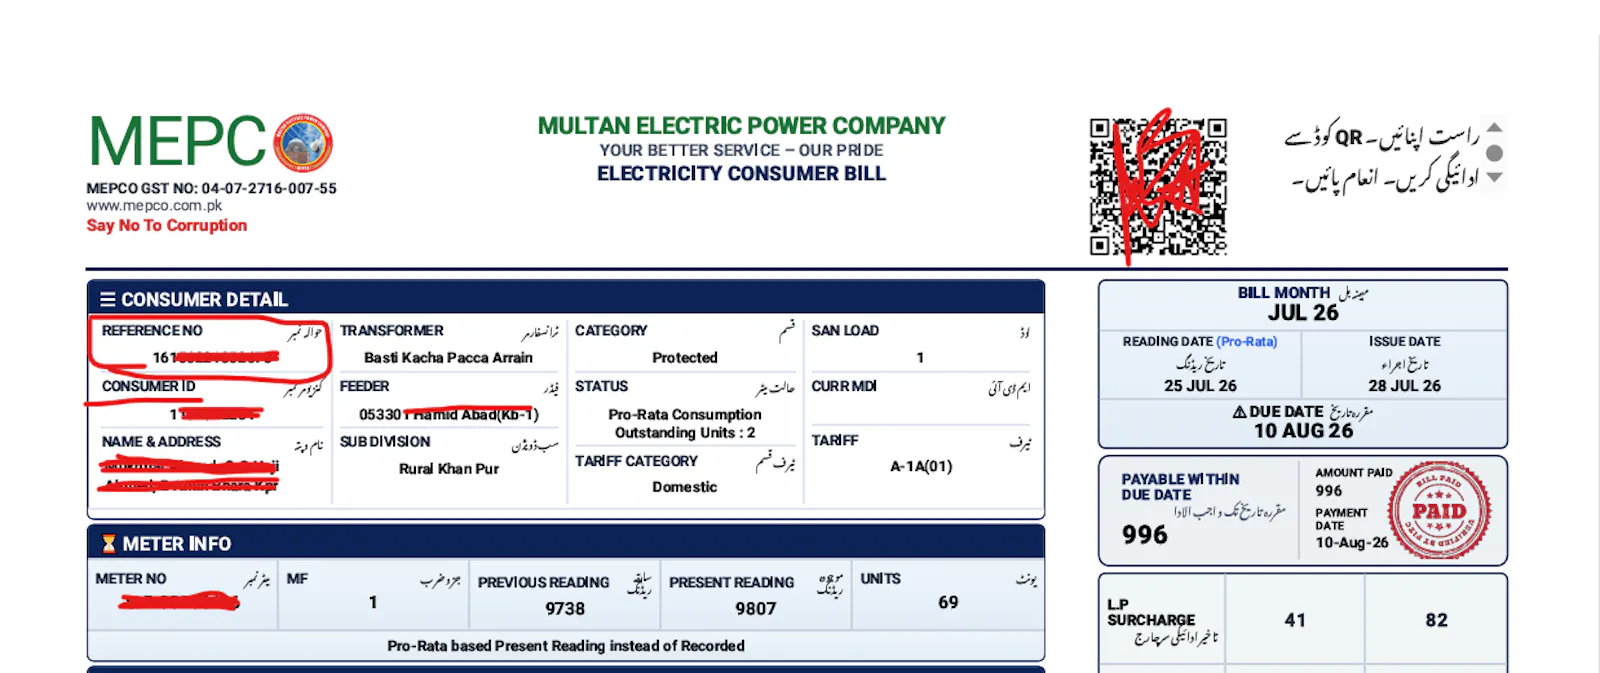
Task: Click sub division value Rural Khan Pur
Action: coord(449,469)
